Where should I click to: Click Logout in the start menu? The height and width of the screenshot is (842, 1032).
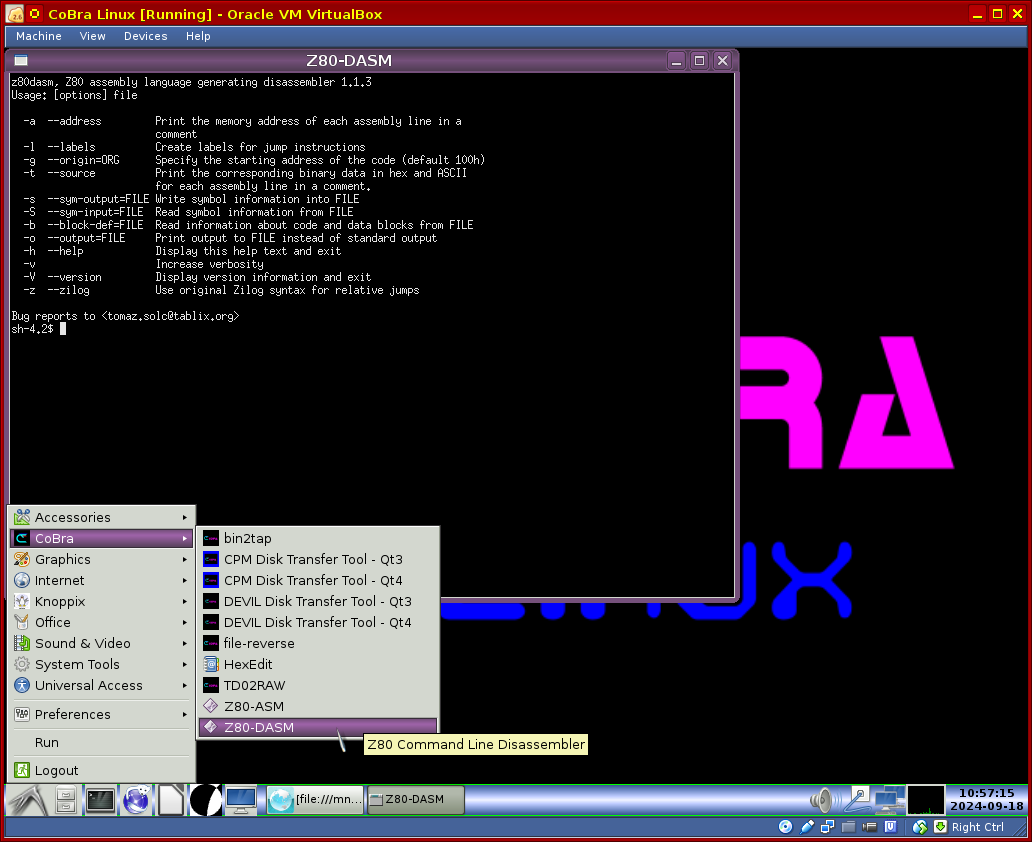(x=56, y=770)
